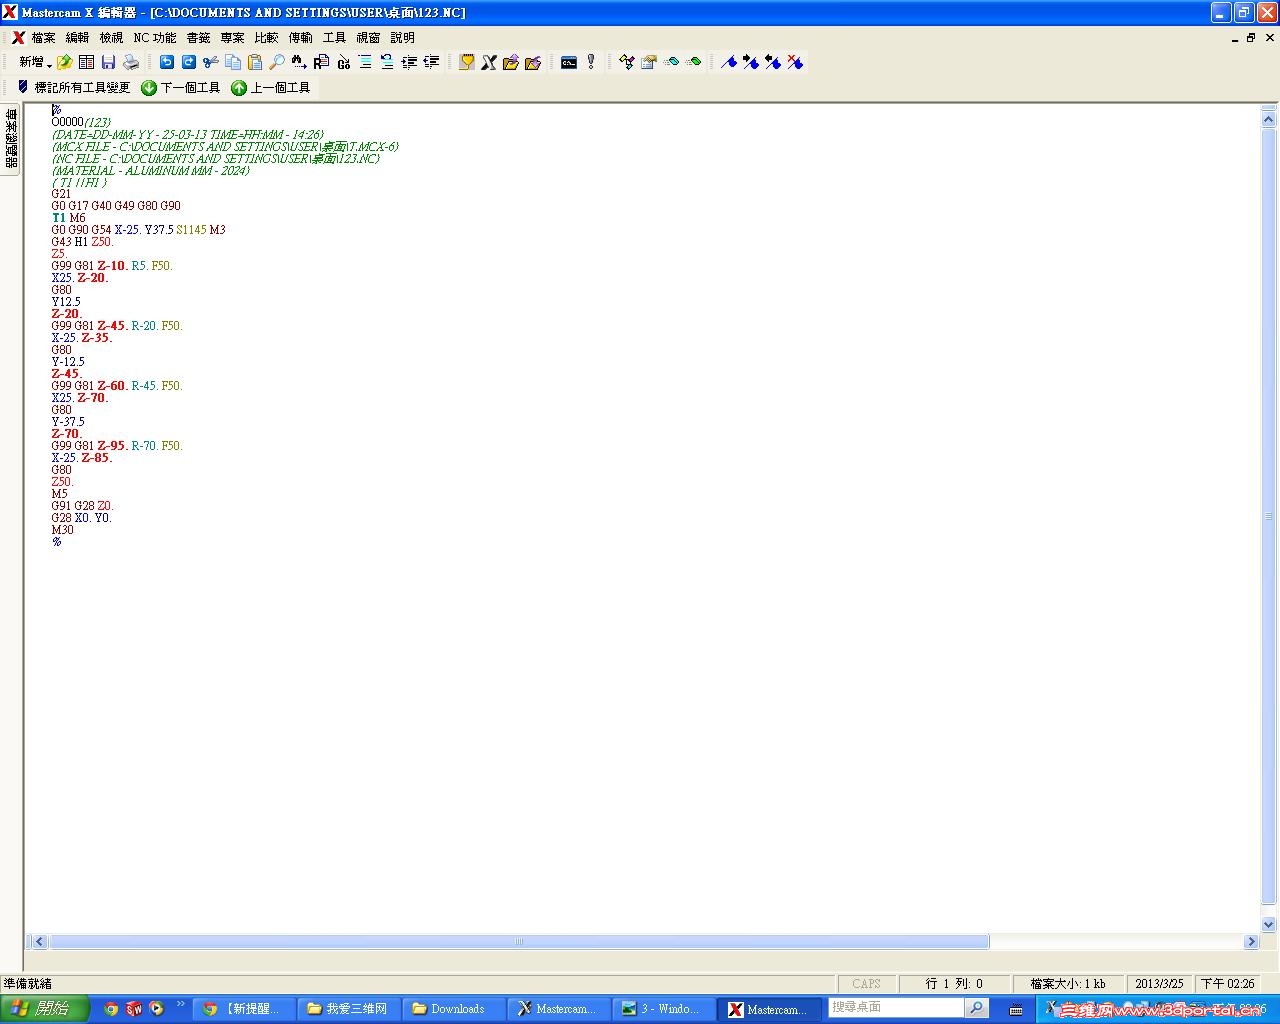Print the document using printer icon
1280x1024 pixels.
click(130, 62)
